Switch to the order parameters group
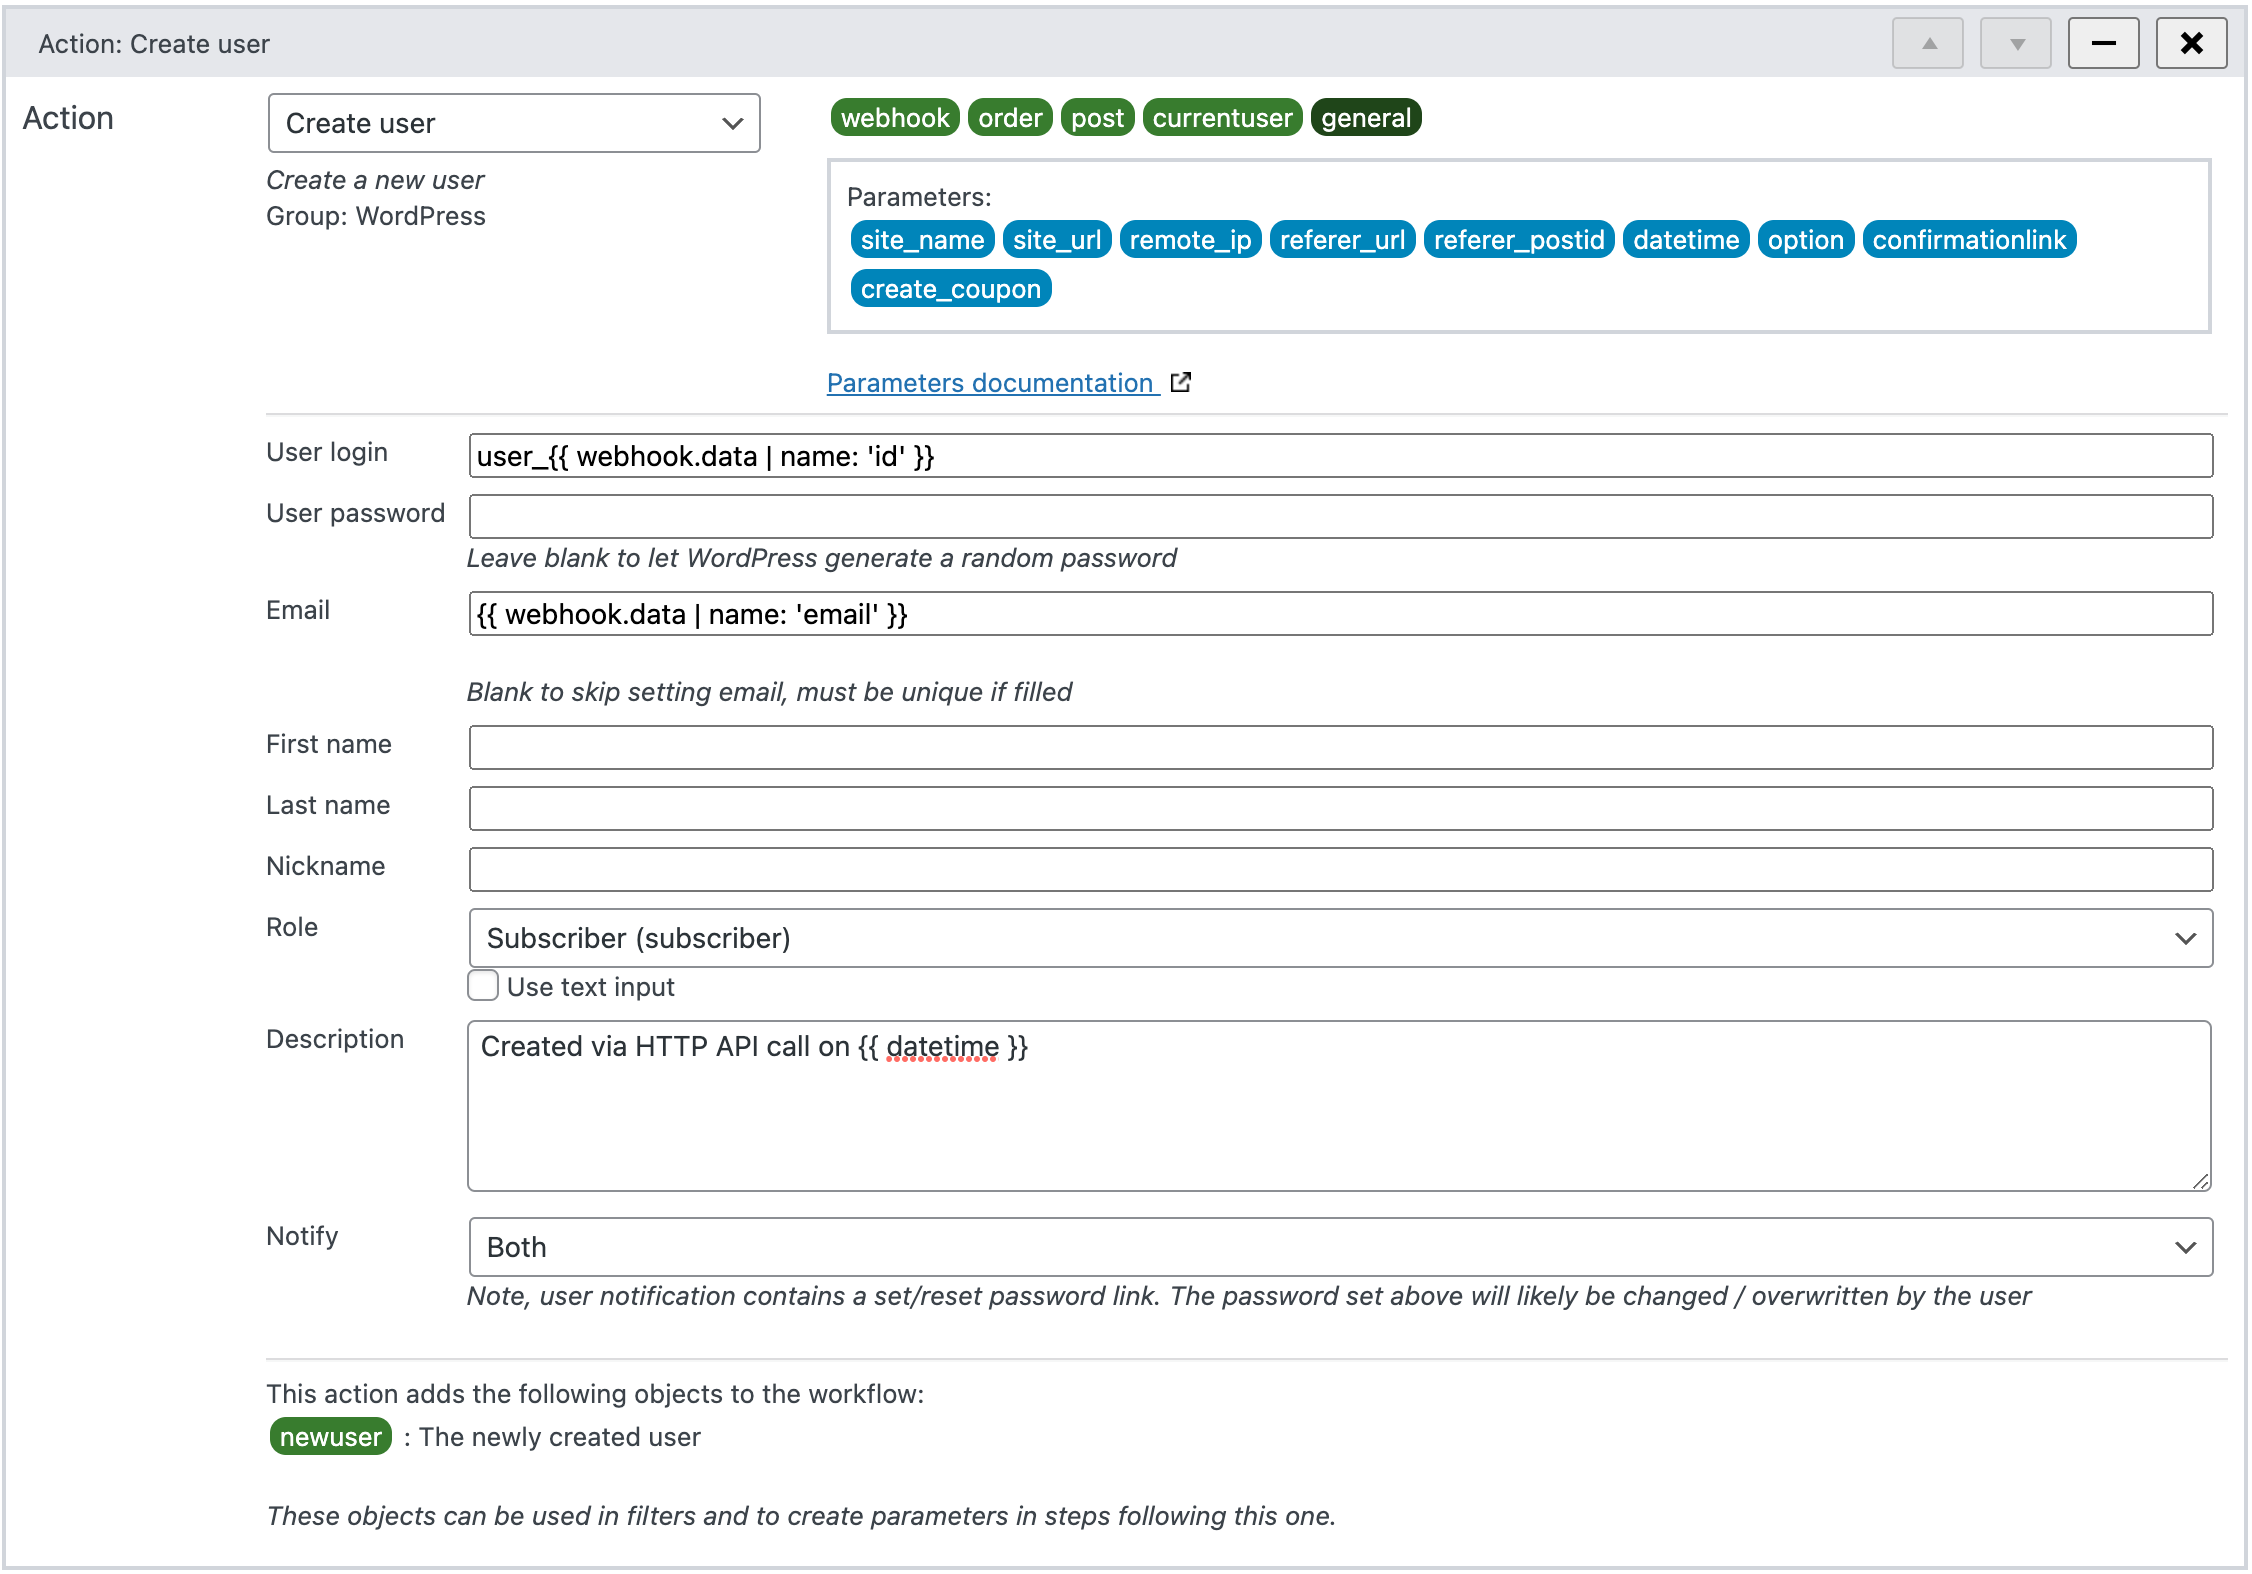2252x1574 pixels. click(1009, 117)
